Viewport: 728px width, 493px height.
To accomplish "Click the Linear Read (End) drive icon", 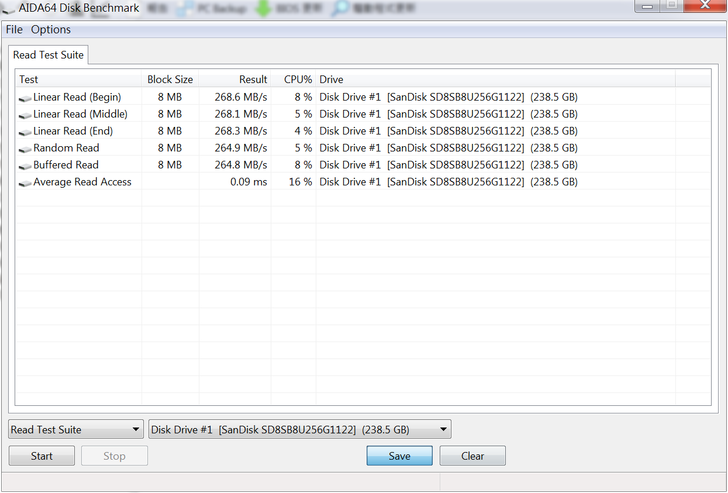I will (25, 132).
